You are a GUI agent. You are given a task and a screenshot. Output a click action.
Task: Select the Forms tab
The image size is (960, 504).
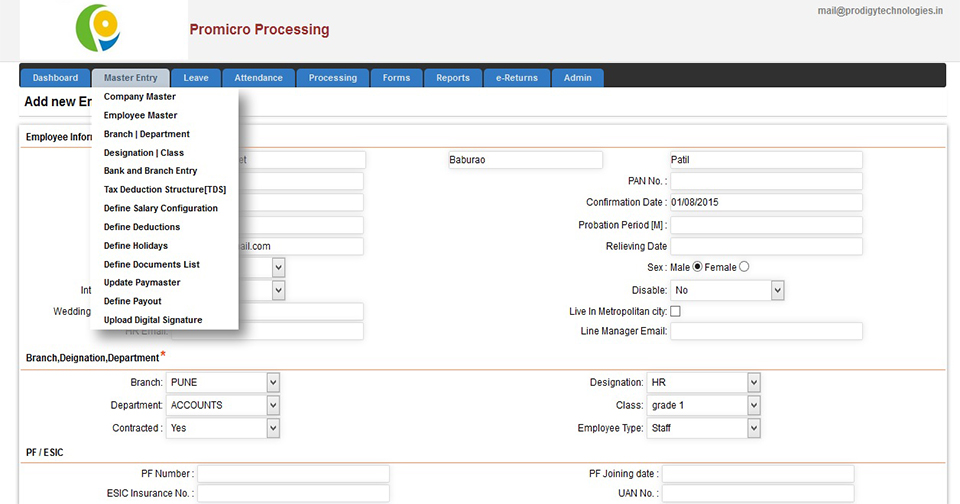396,78
